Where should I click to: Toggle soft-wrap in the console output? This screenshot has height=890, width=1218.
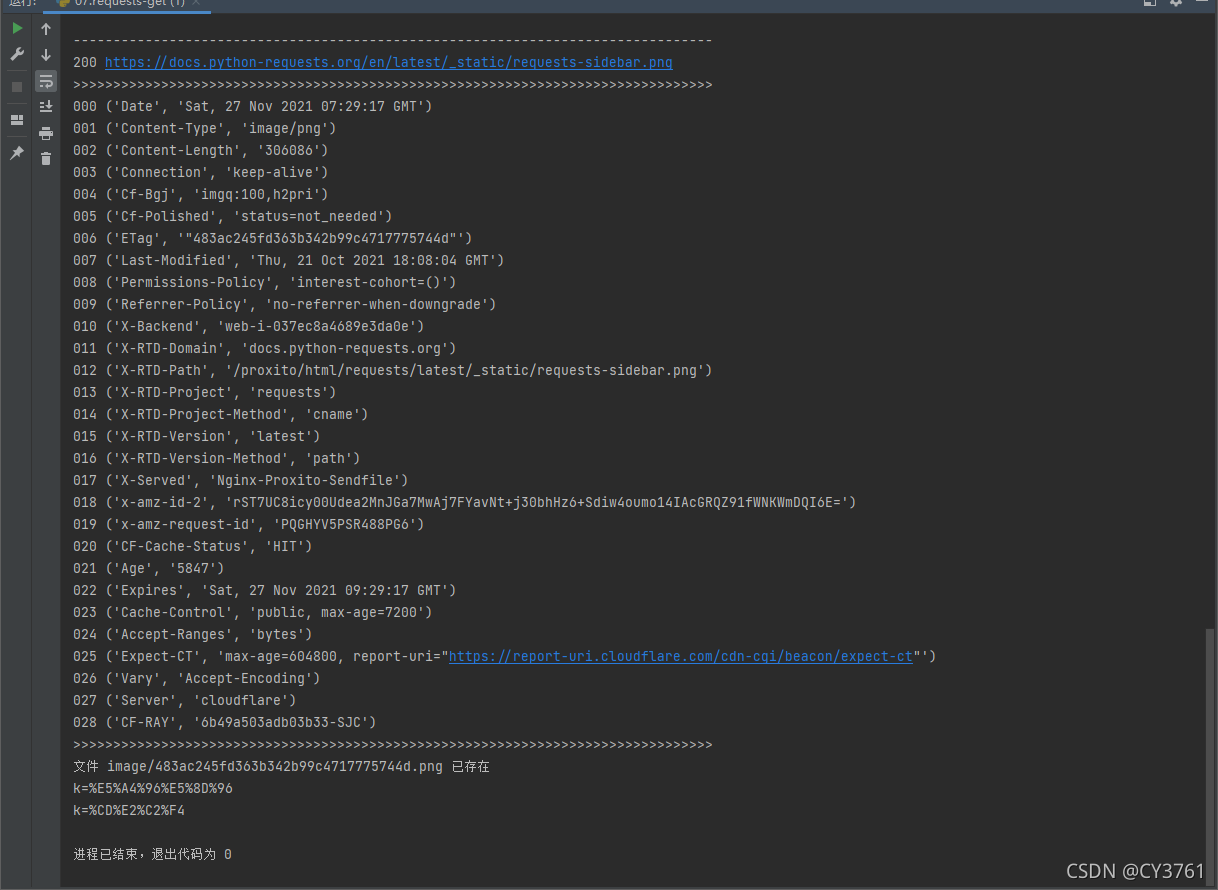46,81
